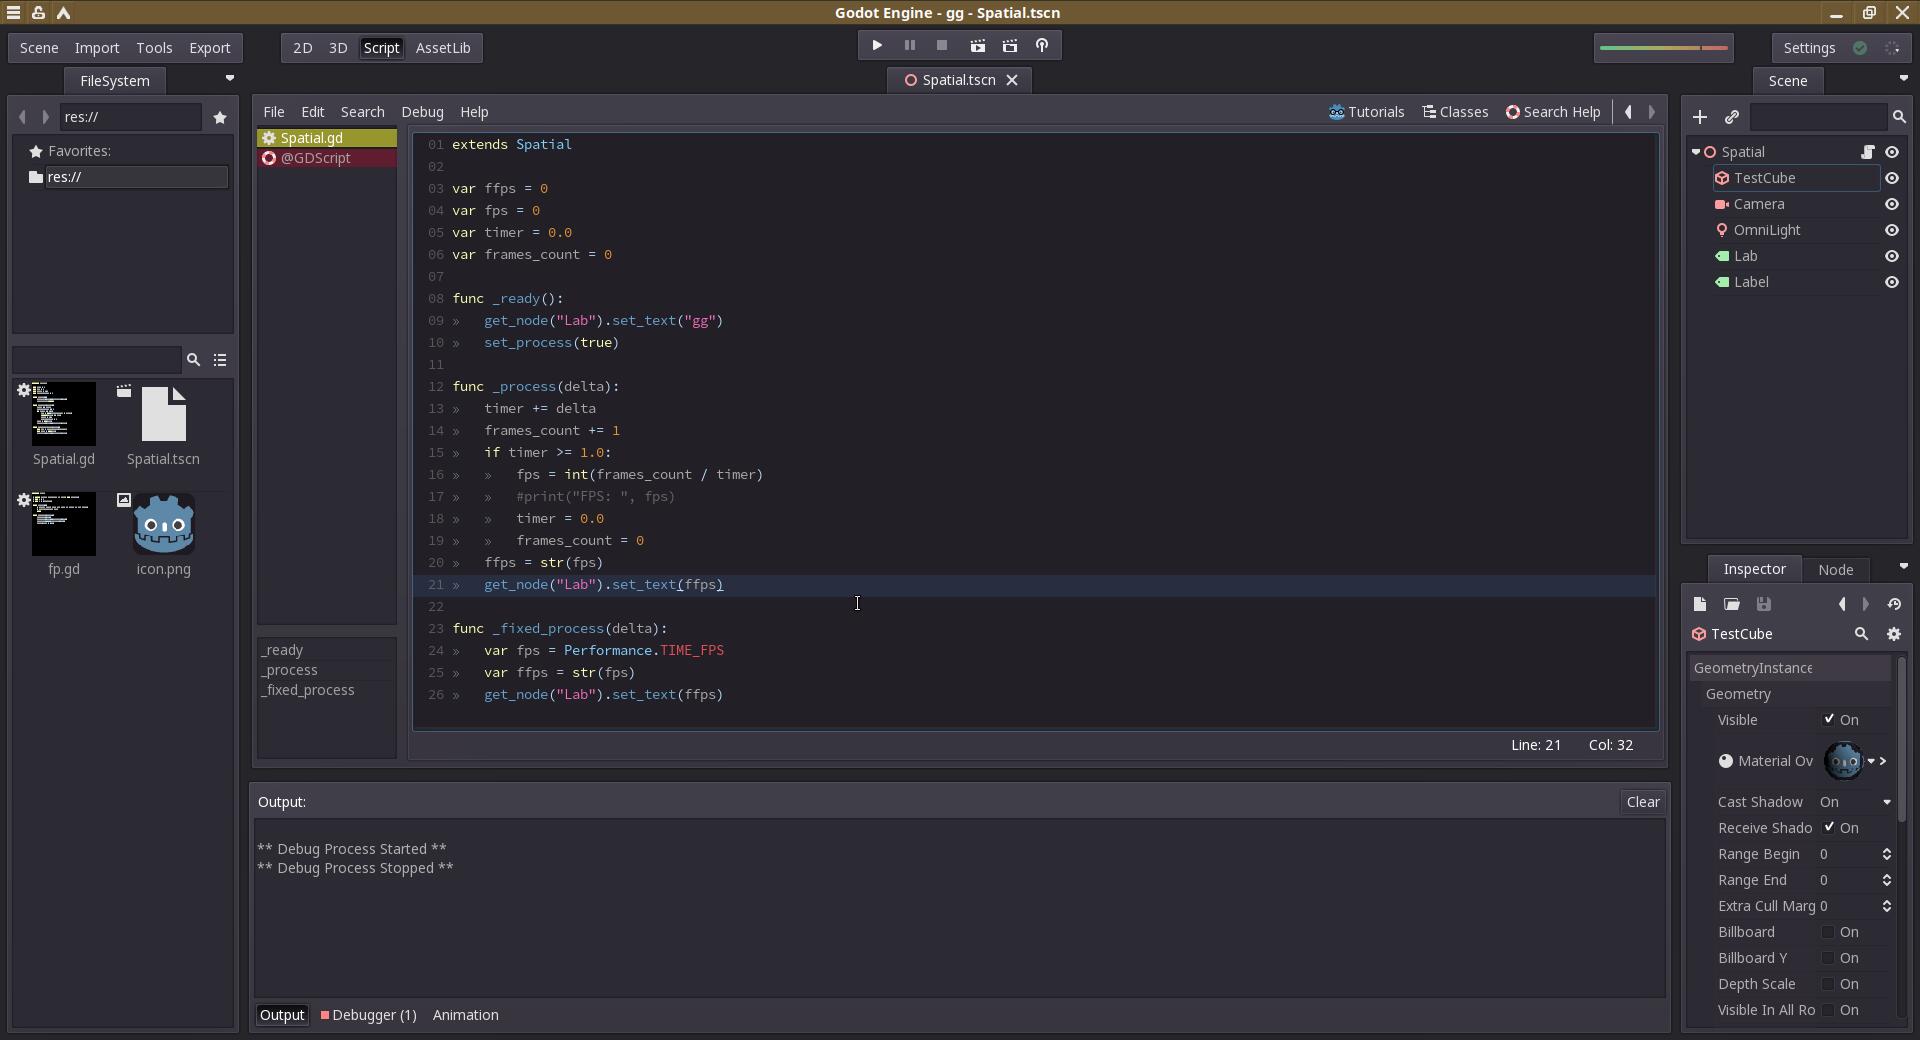1920x1040 pixels.
Task: Hide the TestCube node in scene tree
Action: point(1891,178)
